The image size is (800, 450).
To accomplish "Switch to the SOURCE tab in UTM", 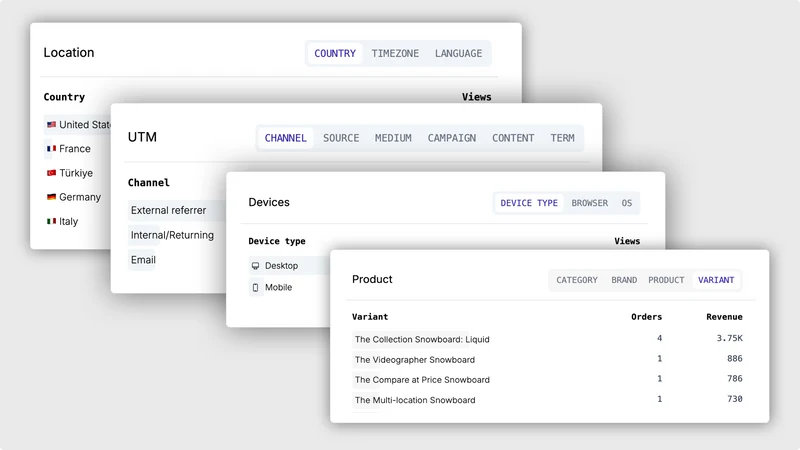I will (341, 138).
